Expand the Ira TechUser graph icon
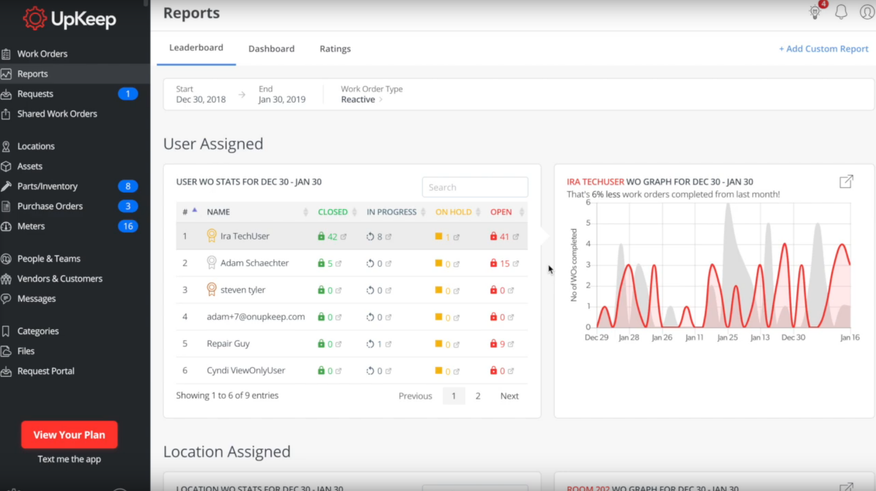 [846, 181]
